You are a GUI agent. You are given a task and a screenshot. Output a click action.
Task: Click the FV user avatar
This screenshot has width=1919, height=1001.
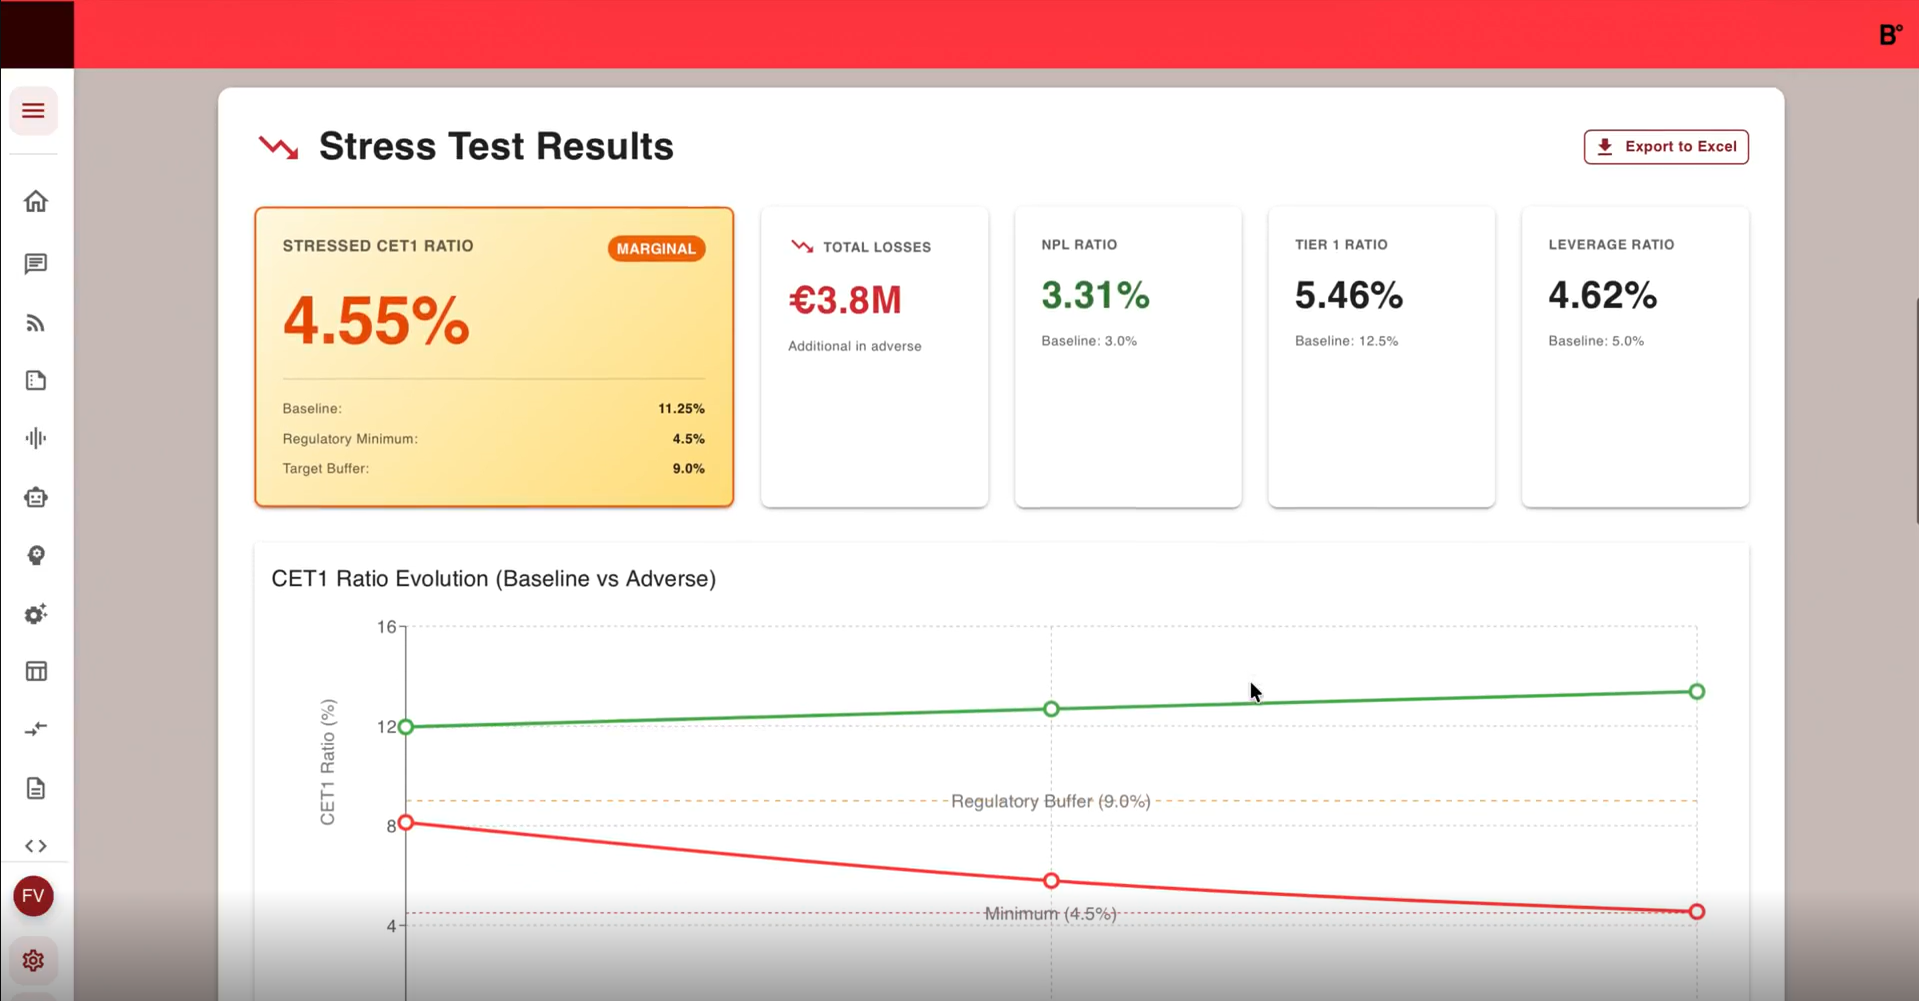click(33, 896)
